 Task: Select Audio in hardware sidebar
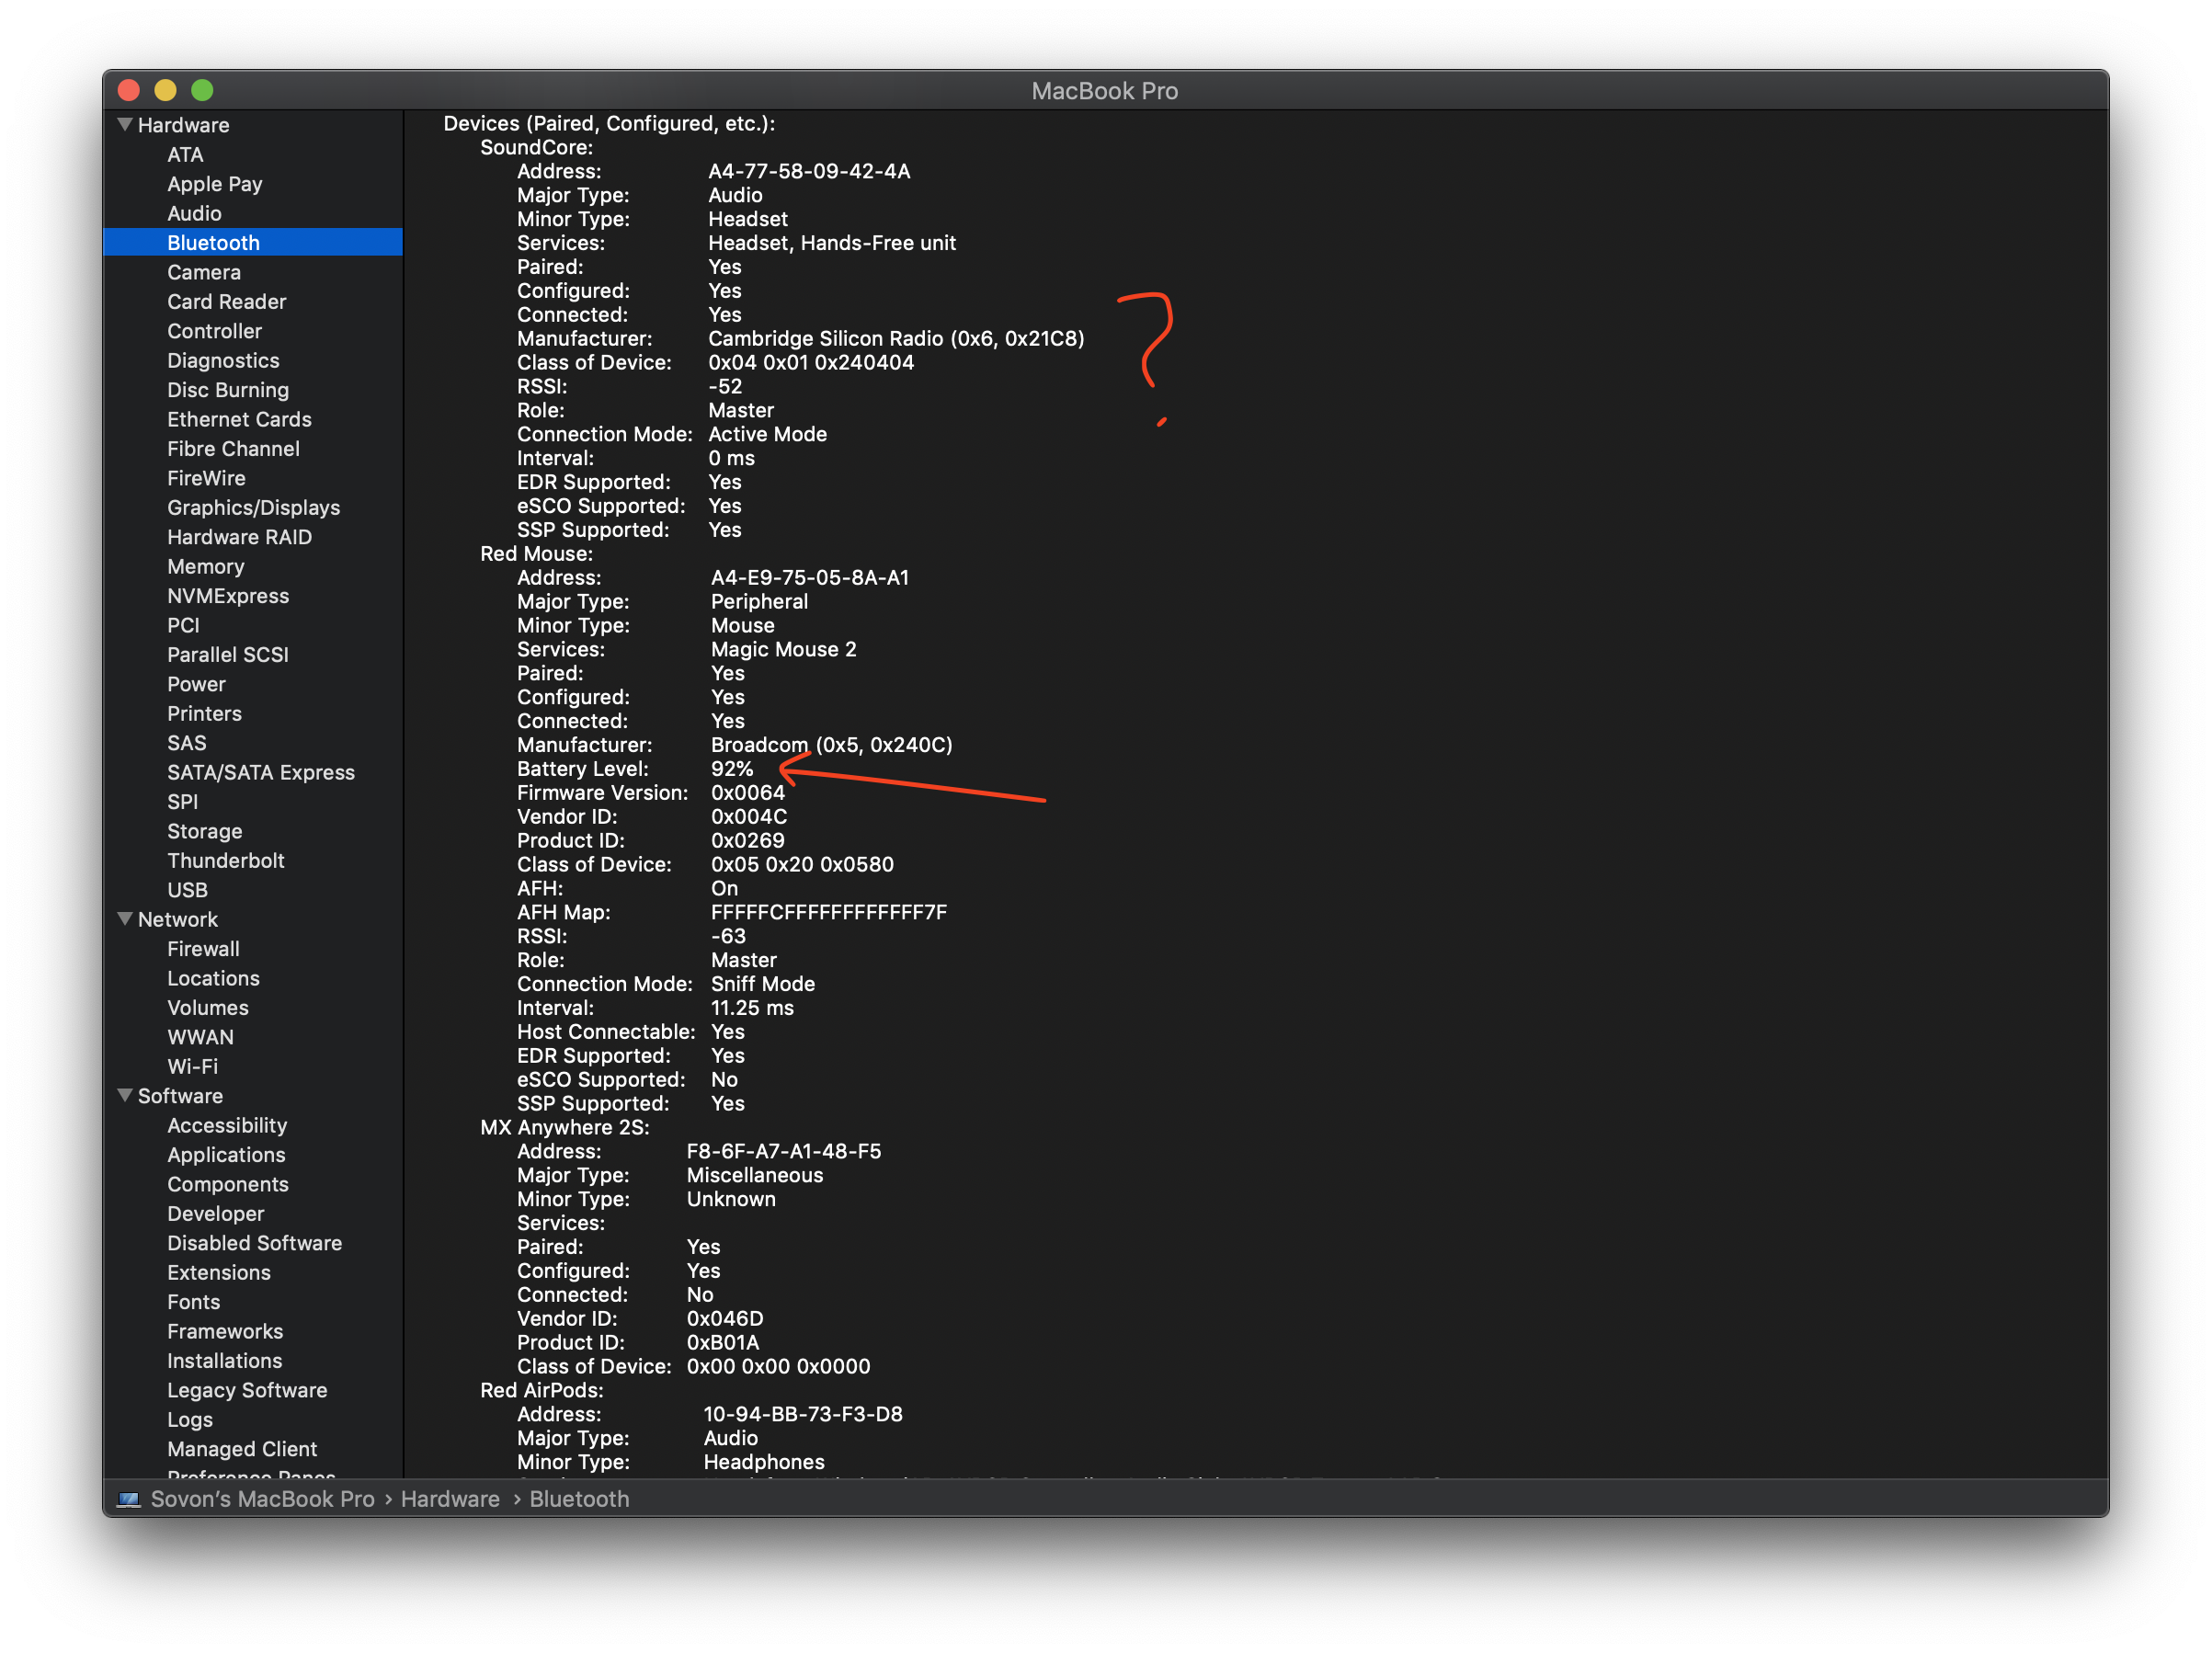pyautogui.click(x=196, y=211)
